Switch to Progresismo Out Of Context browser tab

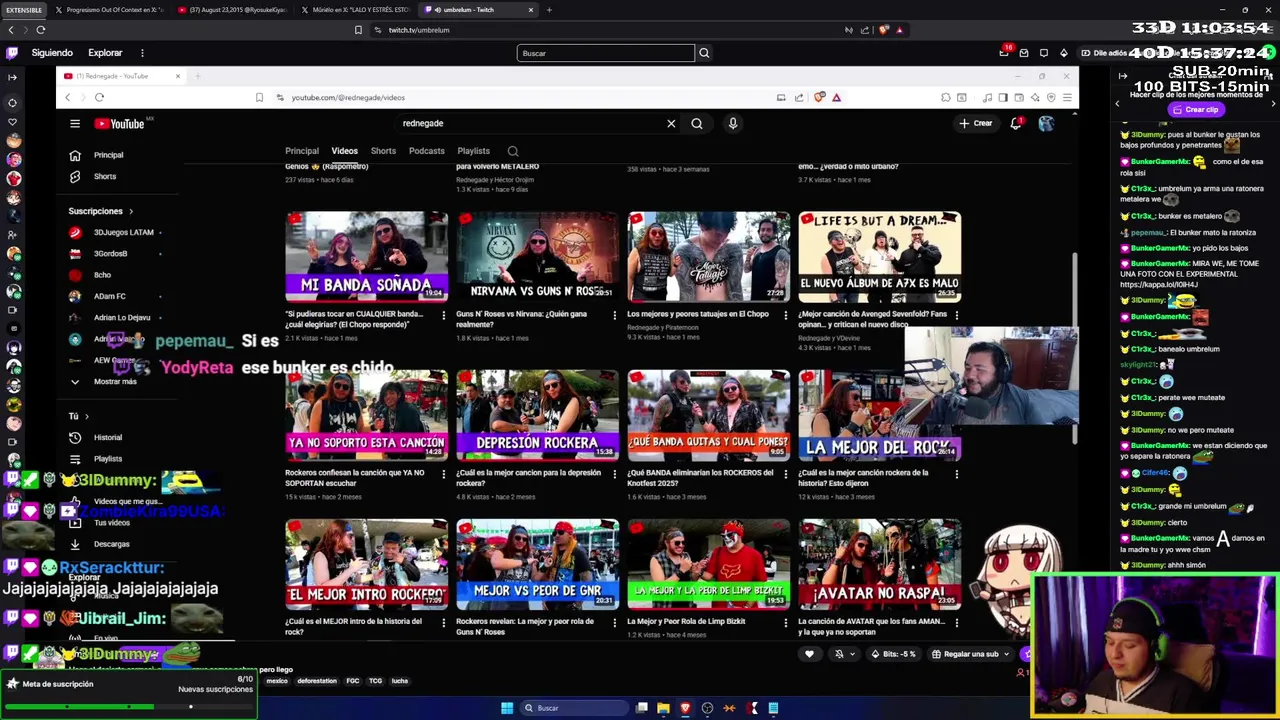110,10
